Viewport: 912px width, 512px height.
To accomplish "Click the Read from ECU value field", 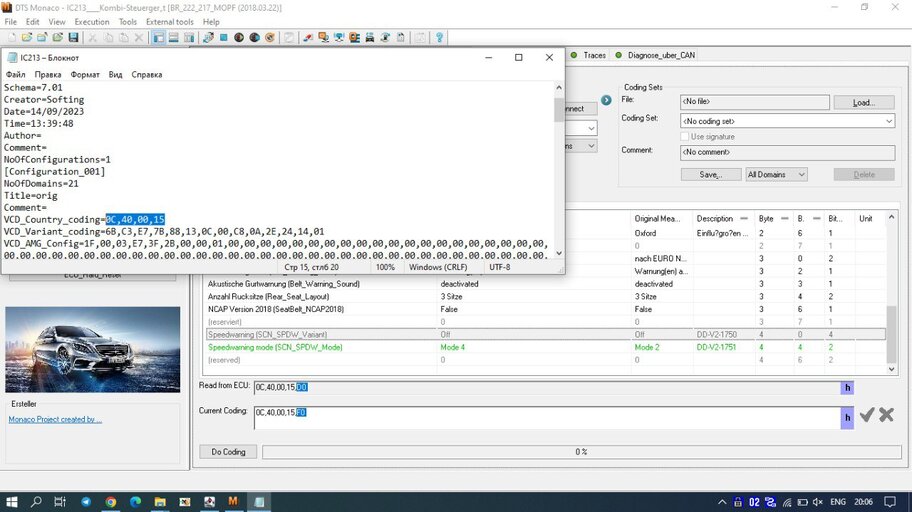I will click(547, 387).
